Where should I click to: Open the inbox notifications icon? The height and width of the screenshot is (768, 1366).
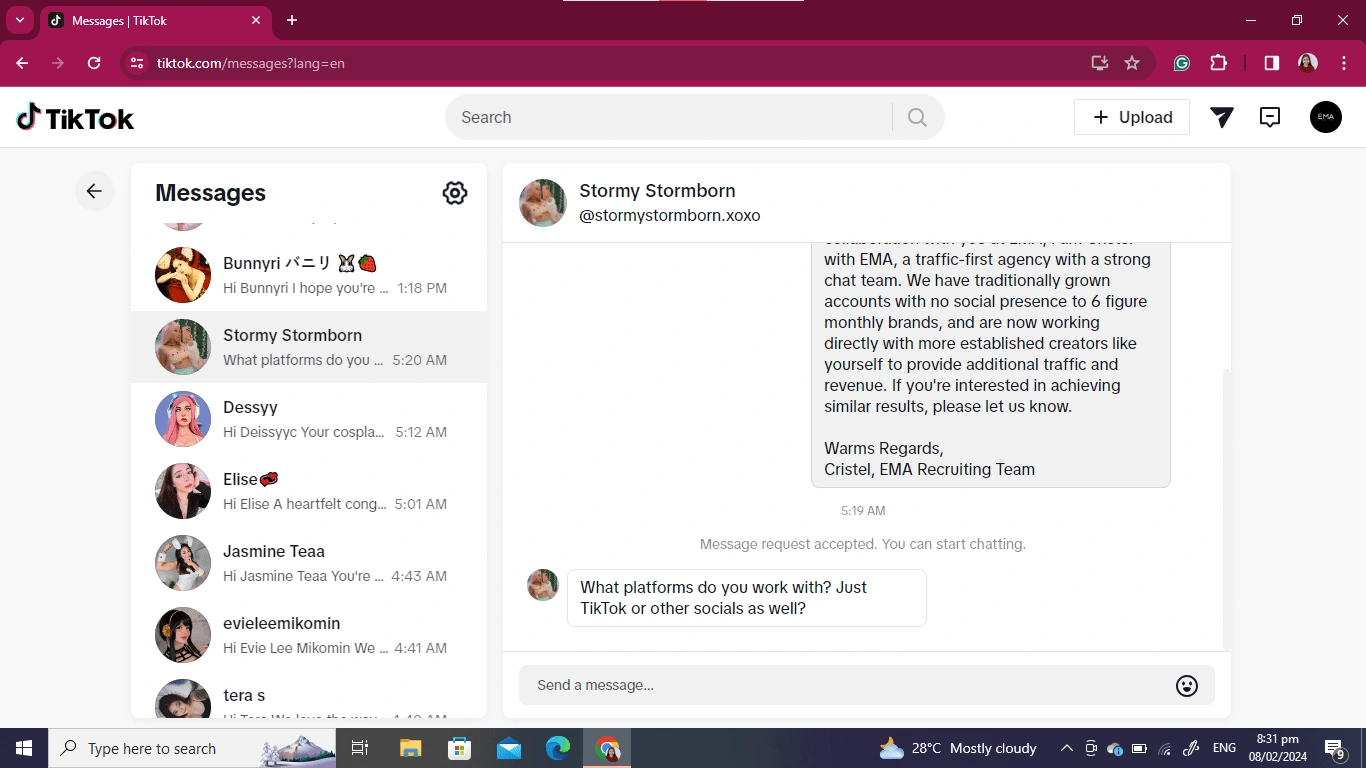point(1270,117)
